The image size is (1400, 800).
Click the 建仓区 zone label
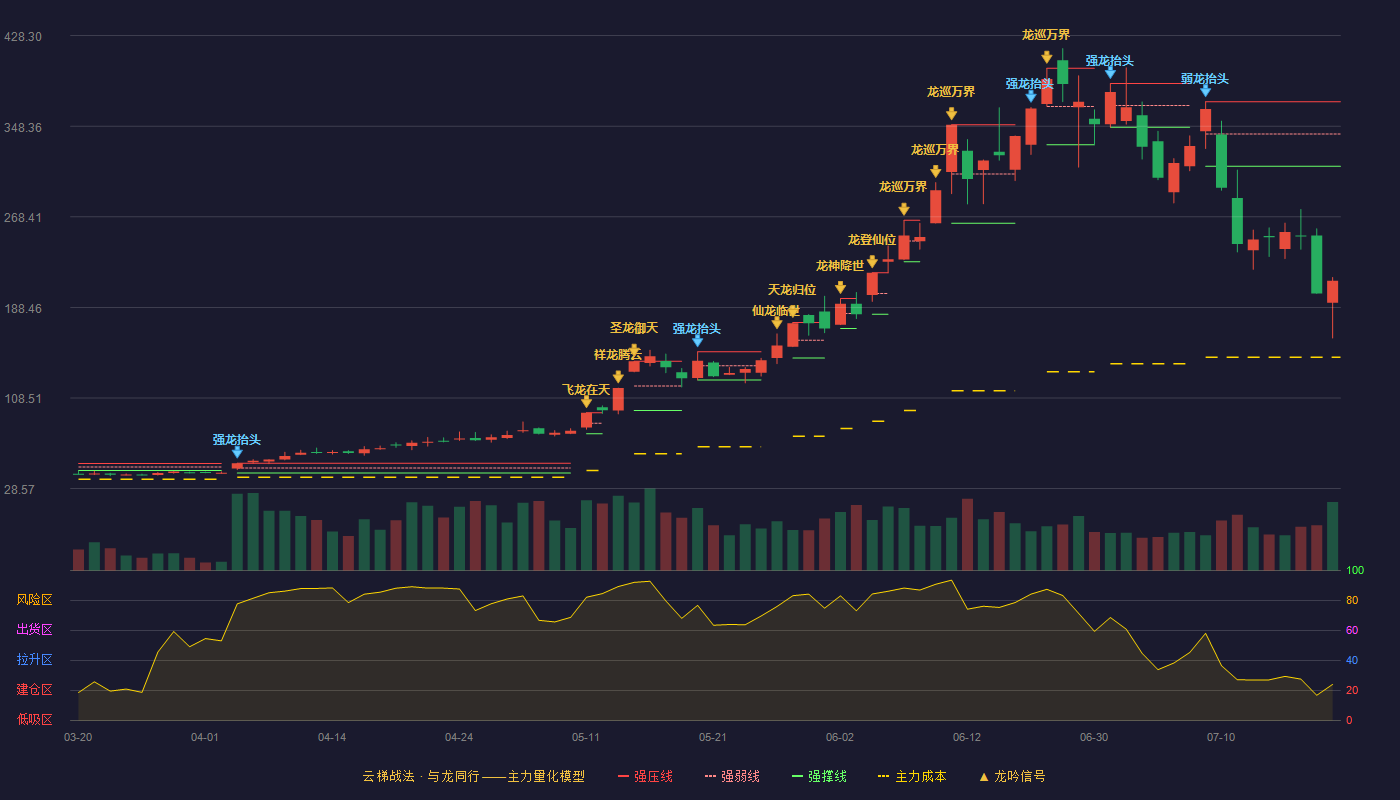click(35, 690)
